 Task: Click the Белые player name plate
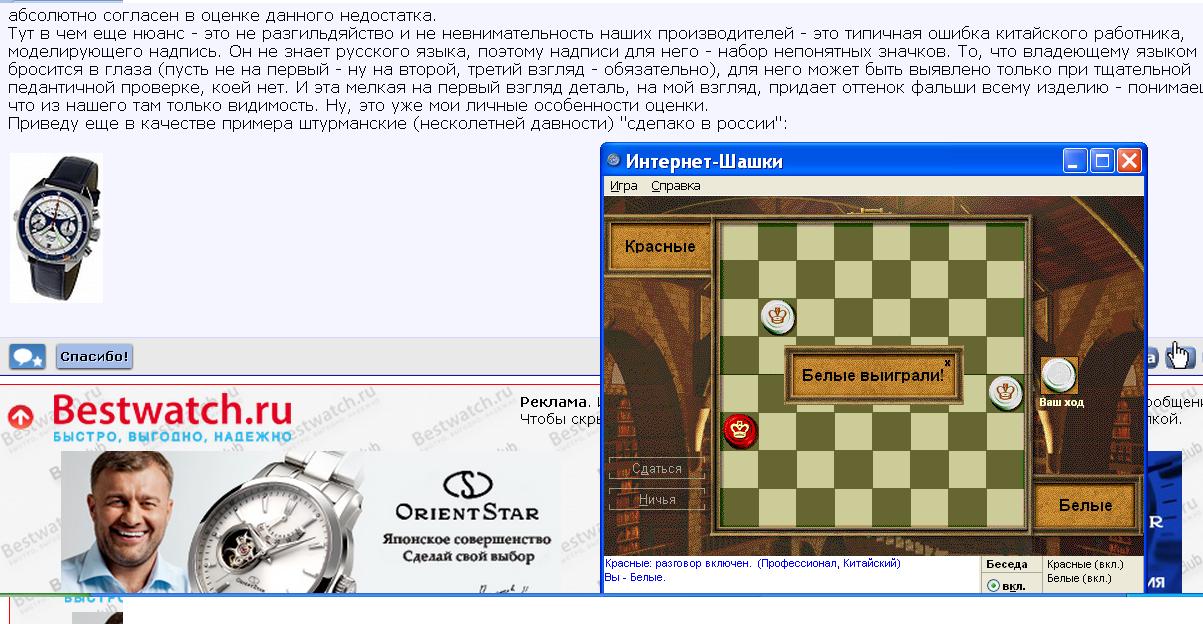pos(1086,506)
